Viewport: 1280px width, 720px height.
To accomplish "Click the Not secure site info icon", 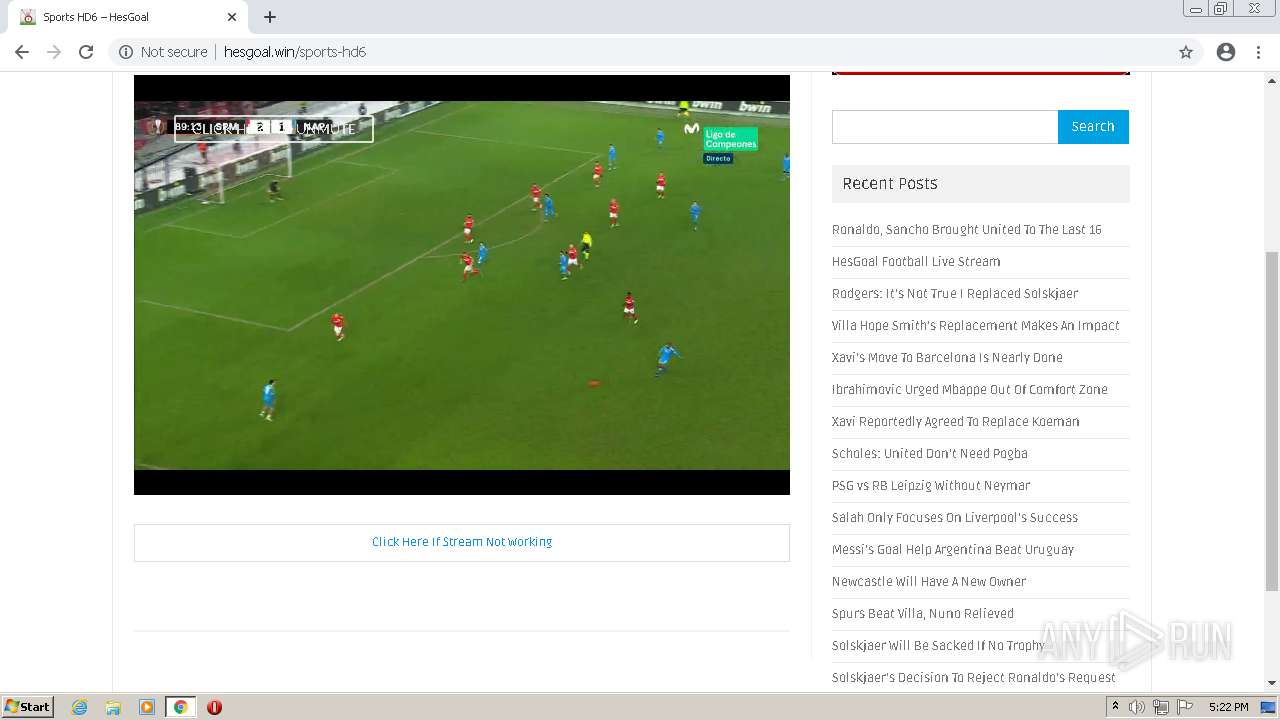I will [x=126, y=52].
